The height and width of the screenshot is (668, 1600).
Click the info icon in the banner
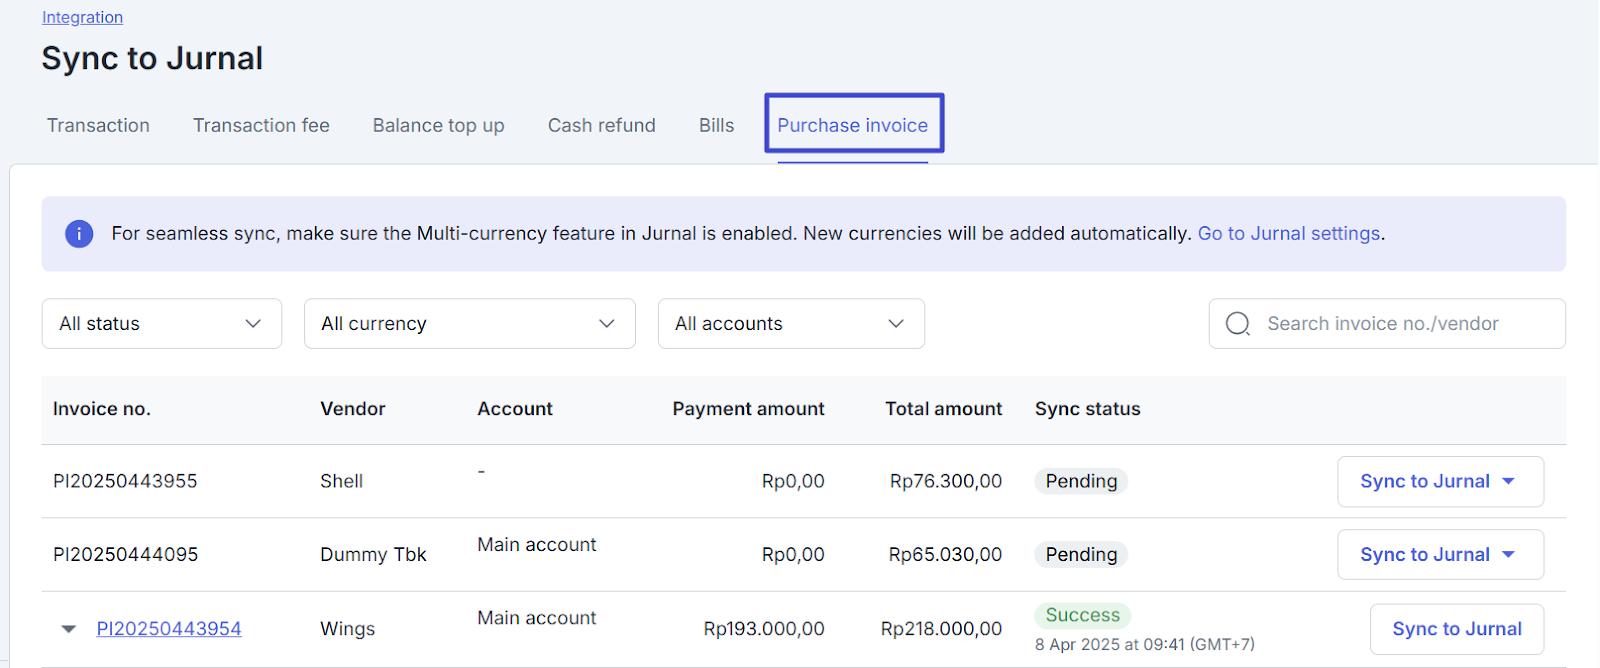(79, 234)
